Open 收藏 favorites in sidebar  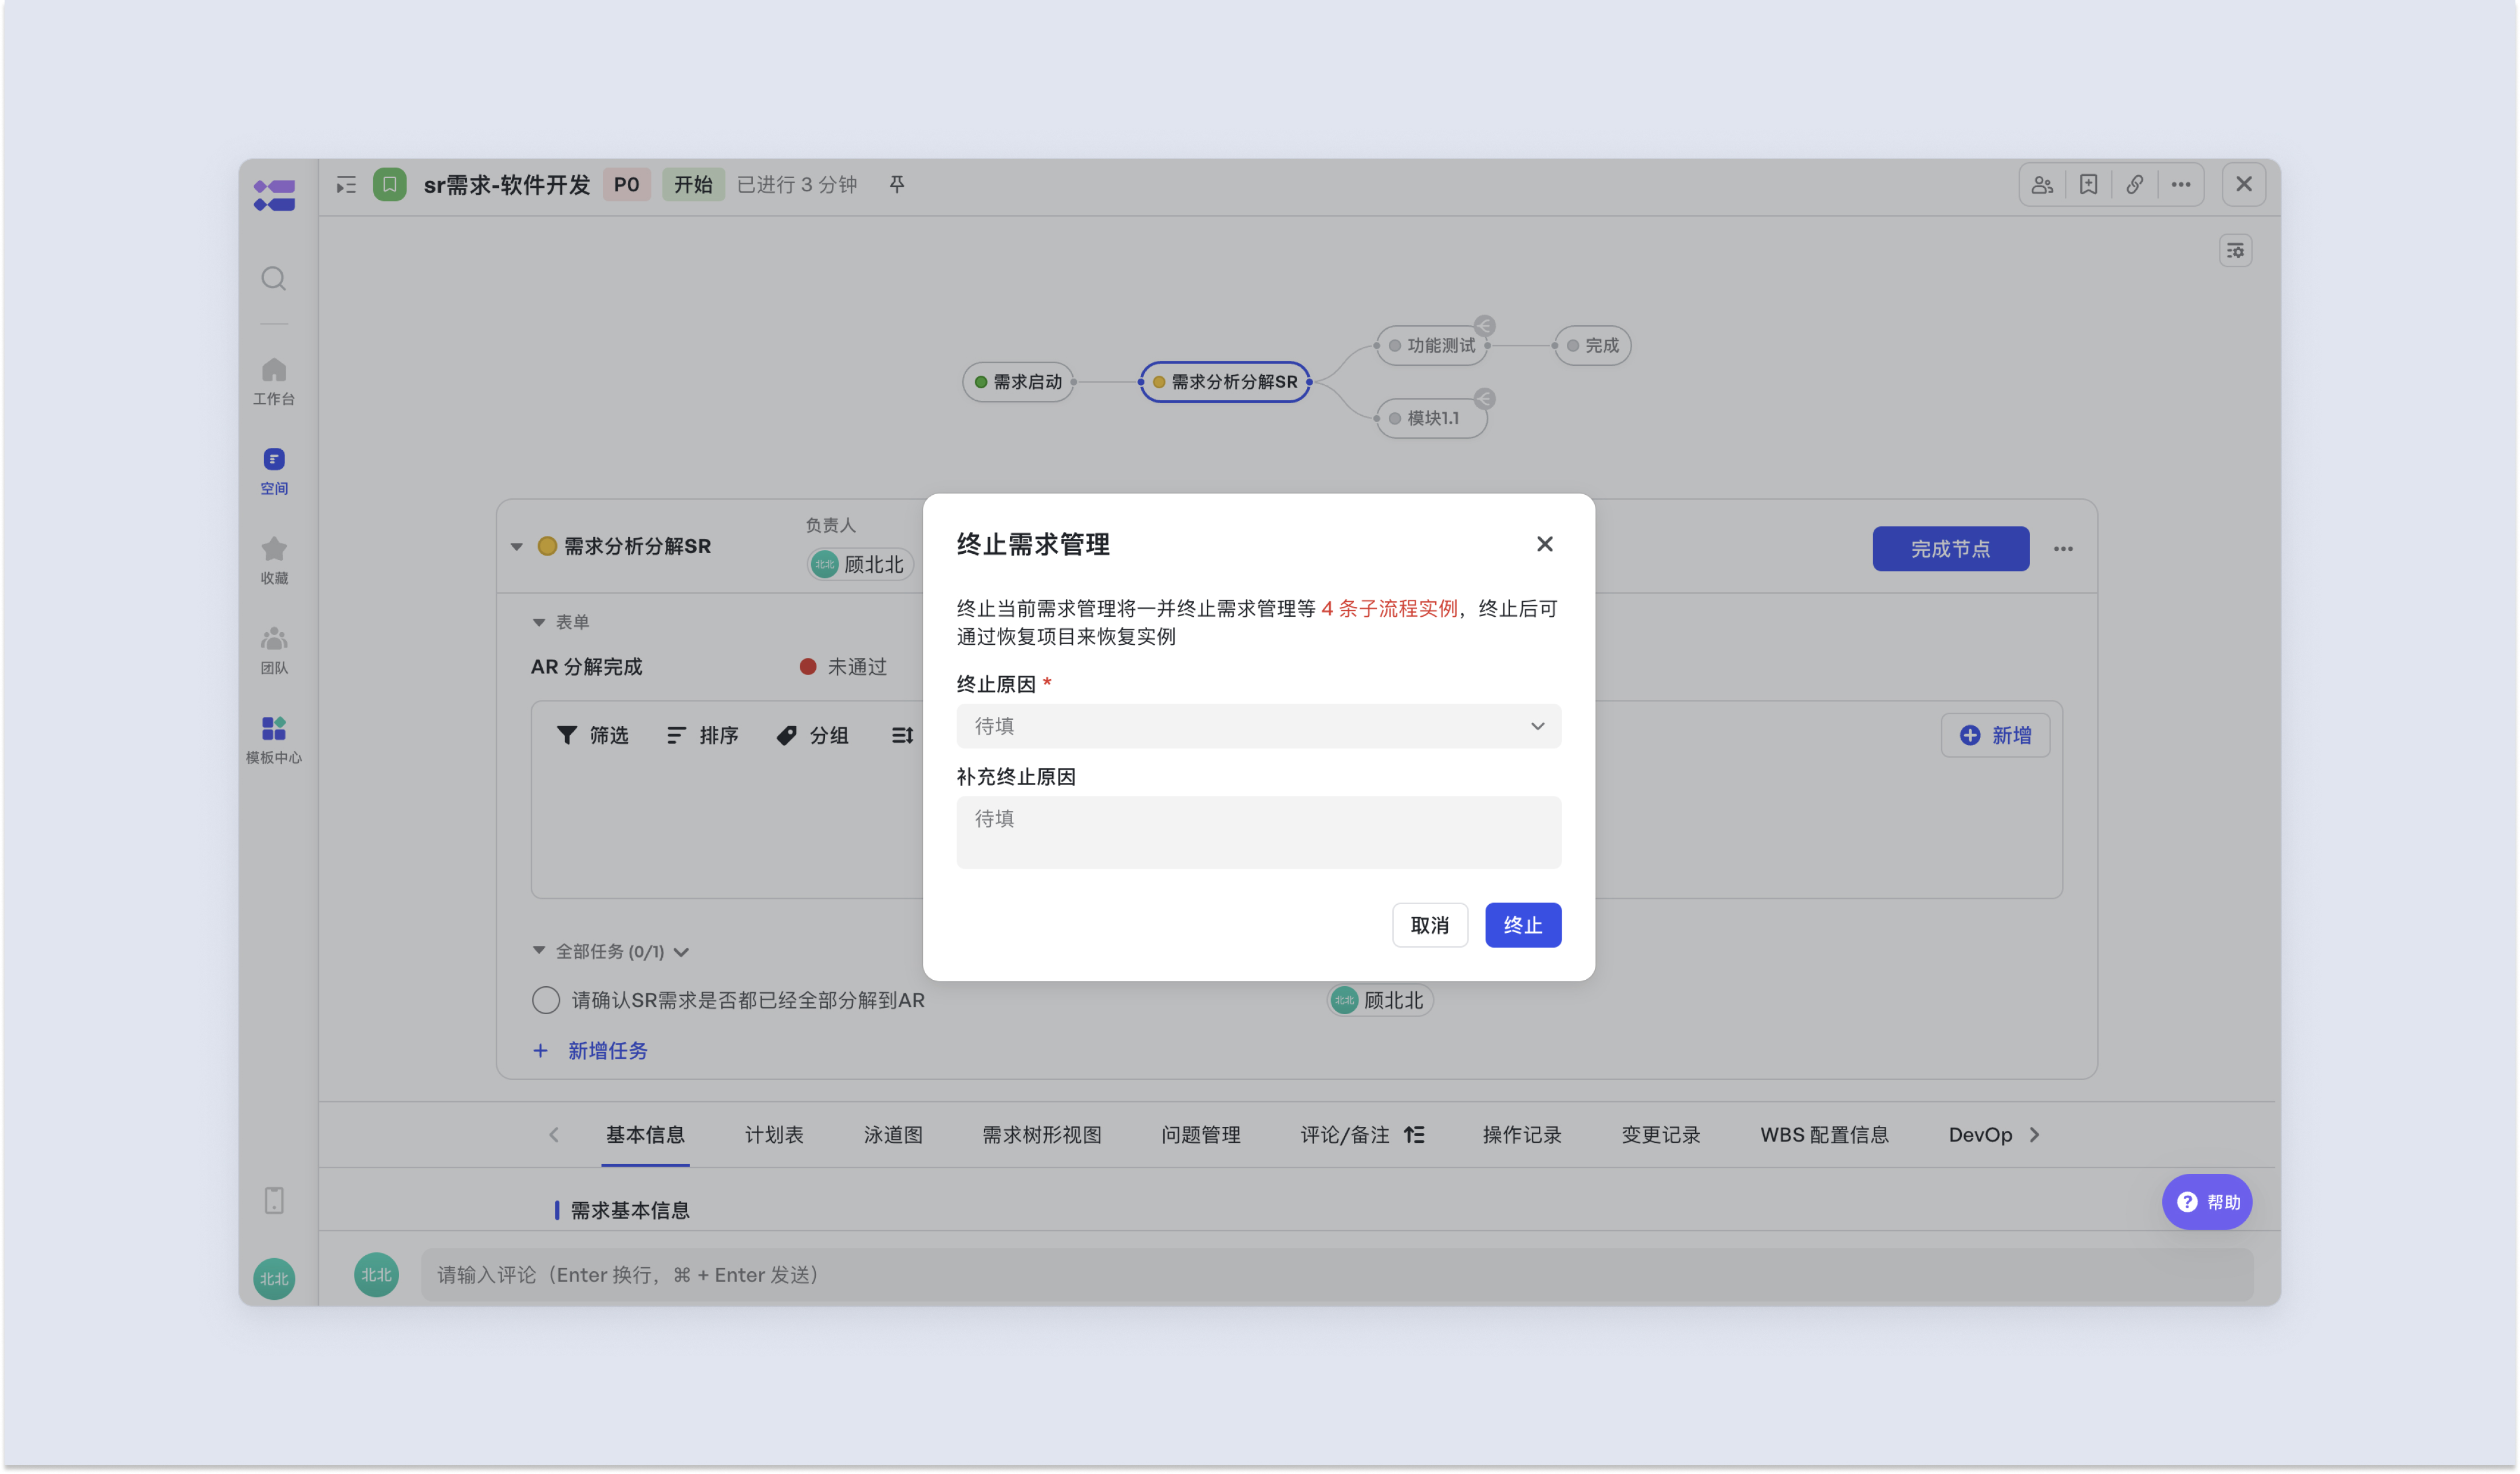point(274,561)
